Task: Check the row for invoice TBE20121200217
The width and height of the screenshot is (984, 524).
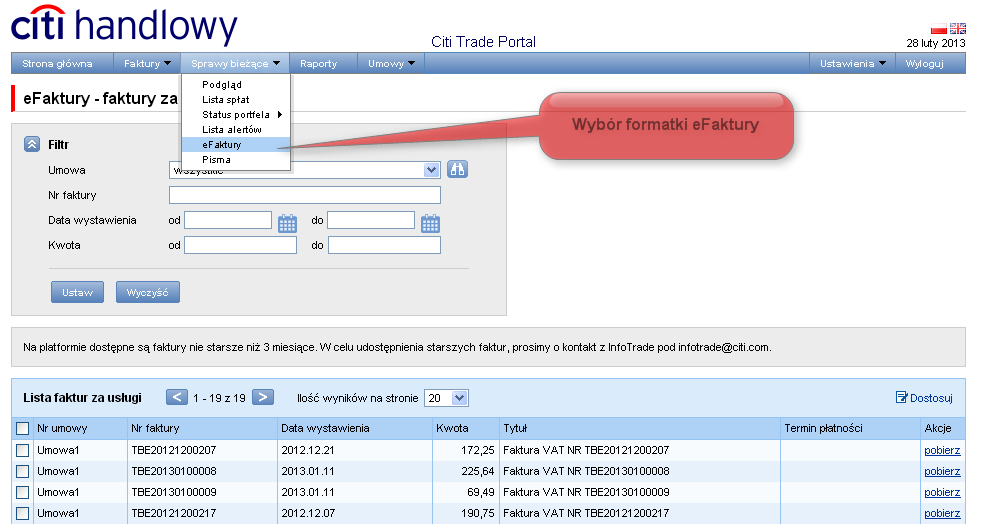Action: click(x=23, y=513)
